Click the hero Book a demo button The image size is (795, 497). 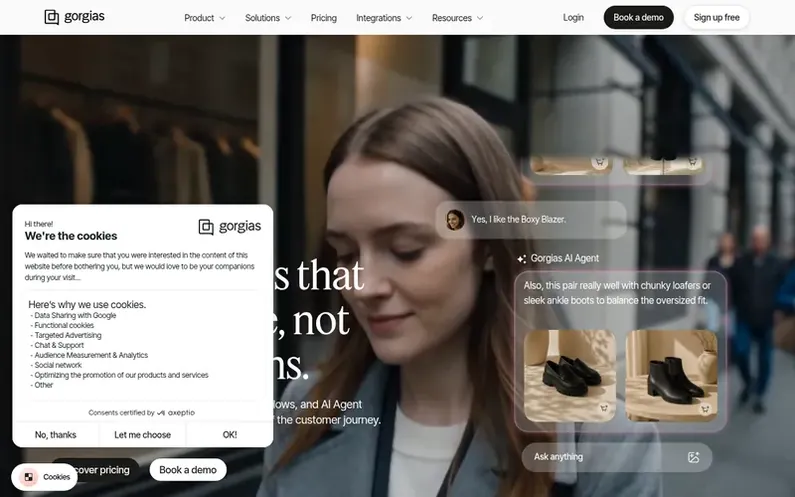188,470
